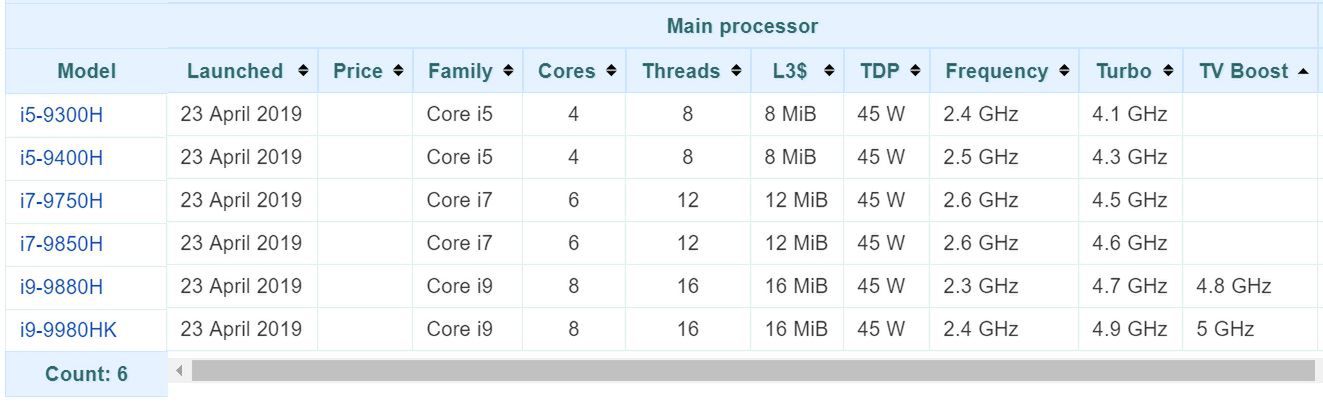The image size is (1323, 407).
Task: Click the Price column sort arrows
Action: coord(398,71)
